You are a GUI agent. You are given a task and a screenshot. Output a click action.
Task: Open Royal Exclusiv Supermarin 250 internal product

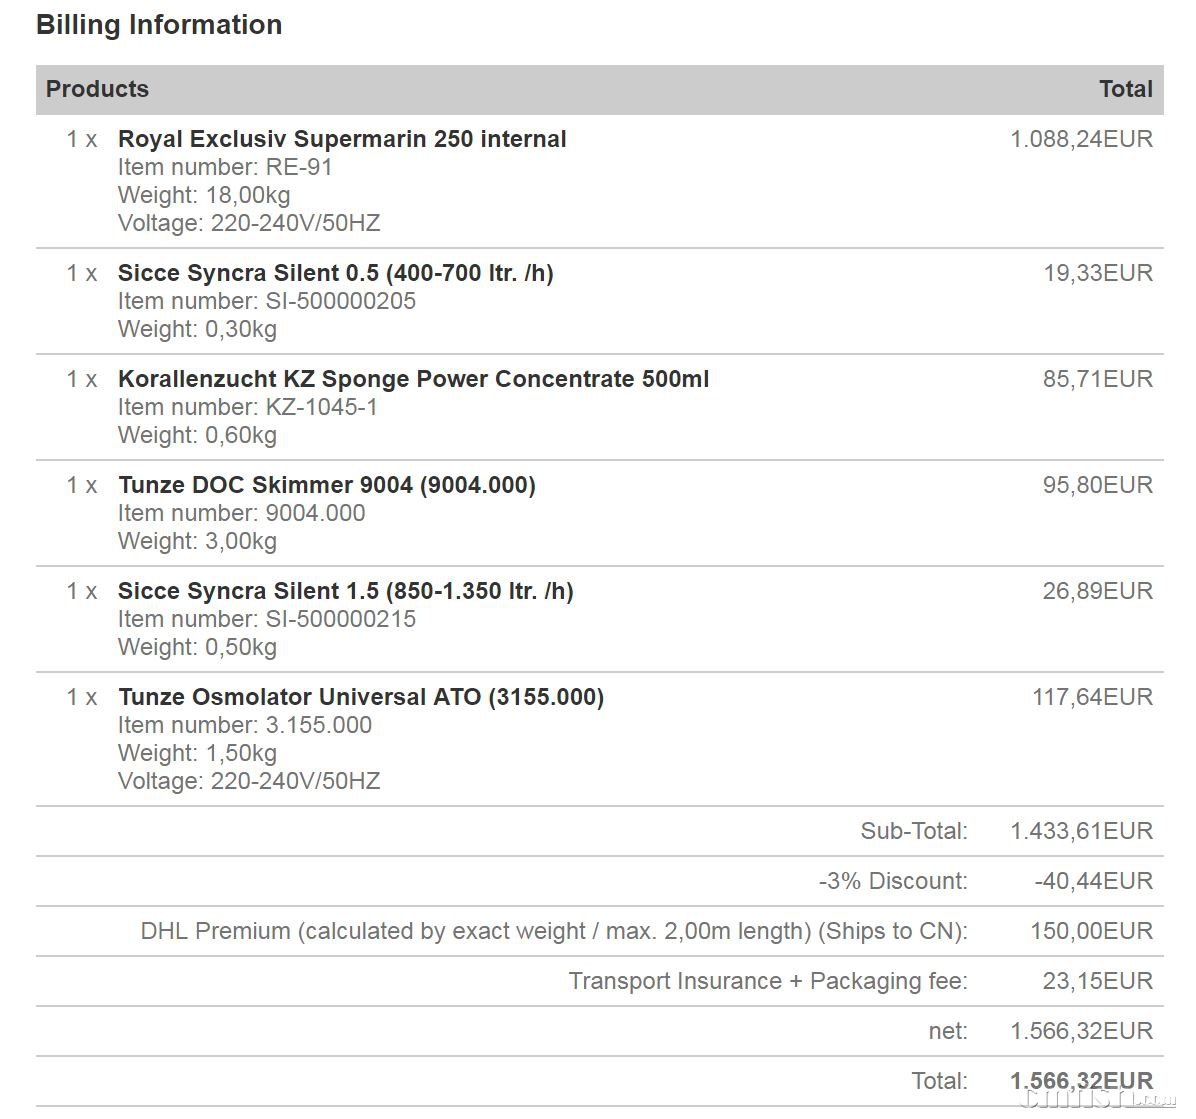(342, 139)
